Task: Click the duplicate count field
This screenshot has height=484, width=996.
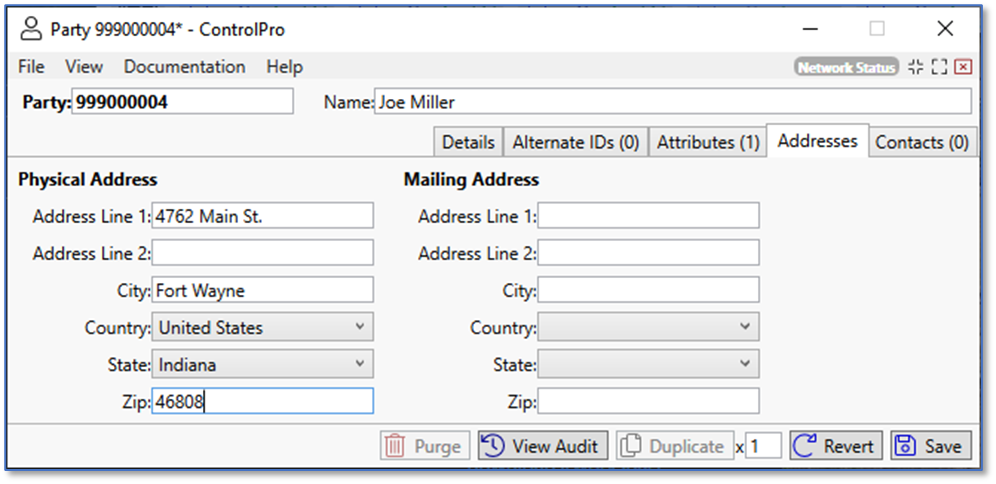Action: [x=763, y=446]
